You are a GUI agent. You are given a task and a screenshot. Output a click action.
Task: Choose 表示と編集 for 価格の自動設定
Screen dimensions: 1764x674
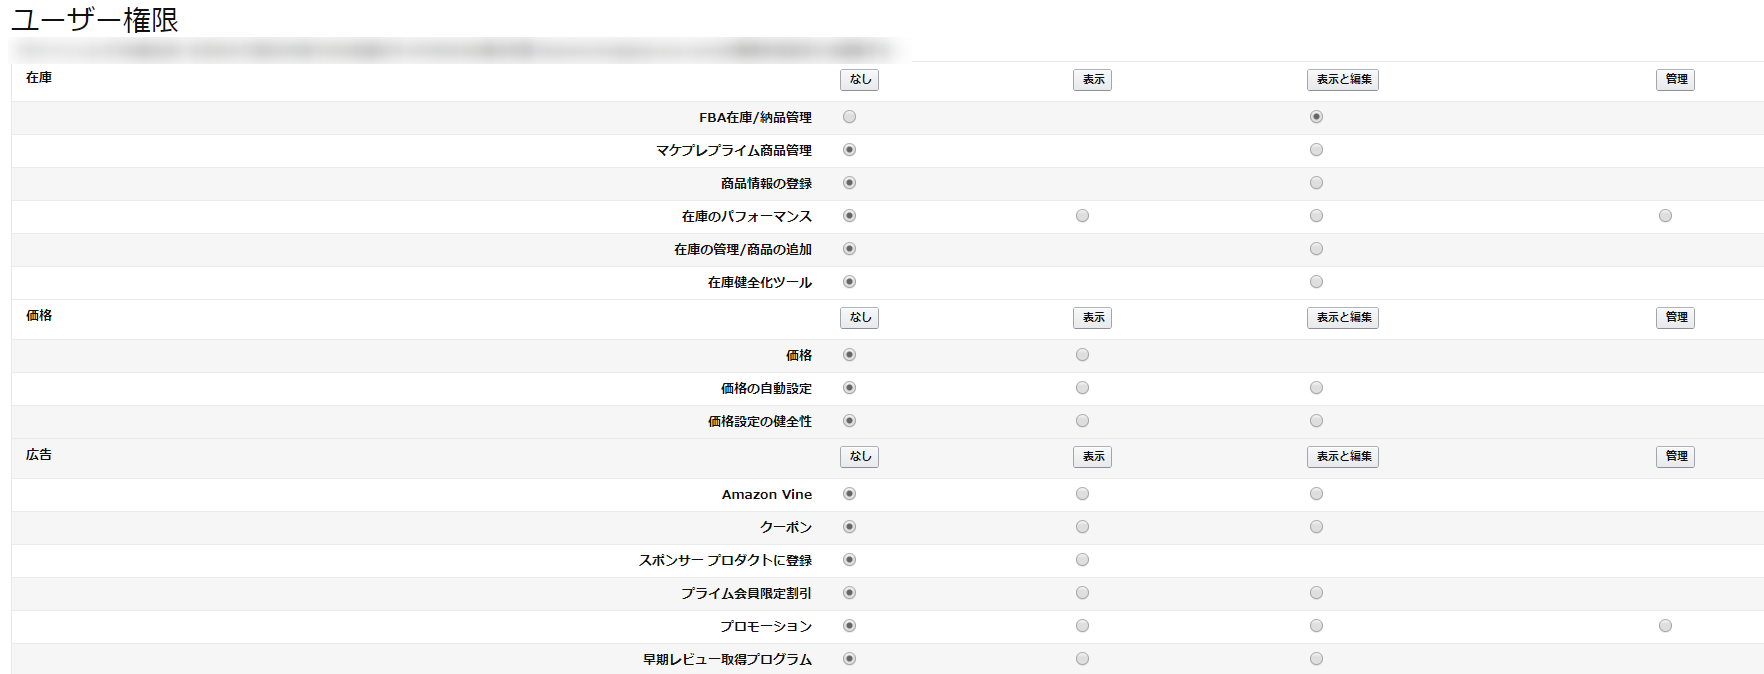click(1316, 388)
